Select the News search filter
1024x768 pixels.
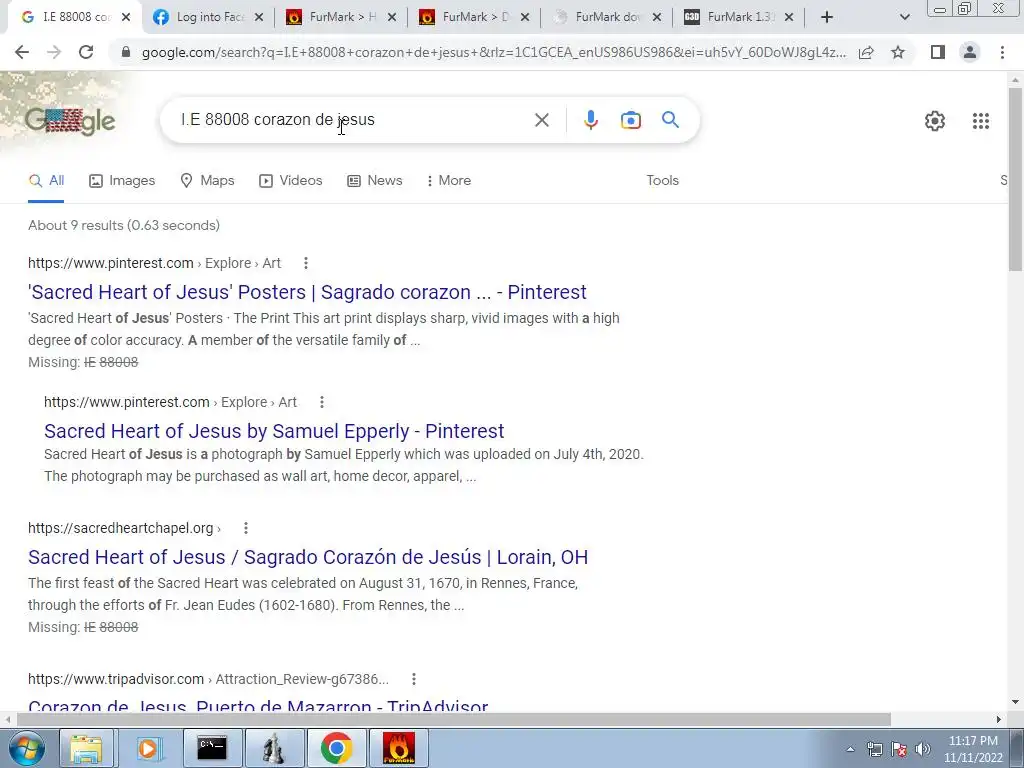tap(374, 181)
